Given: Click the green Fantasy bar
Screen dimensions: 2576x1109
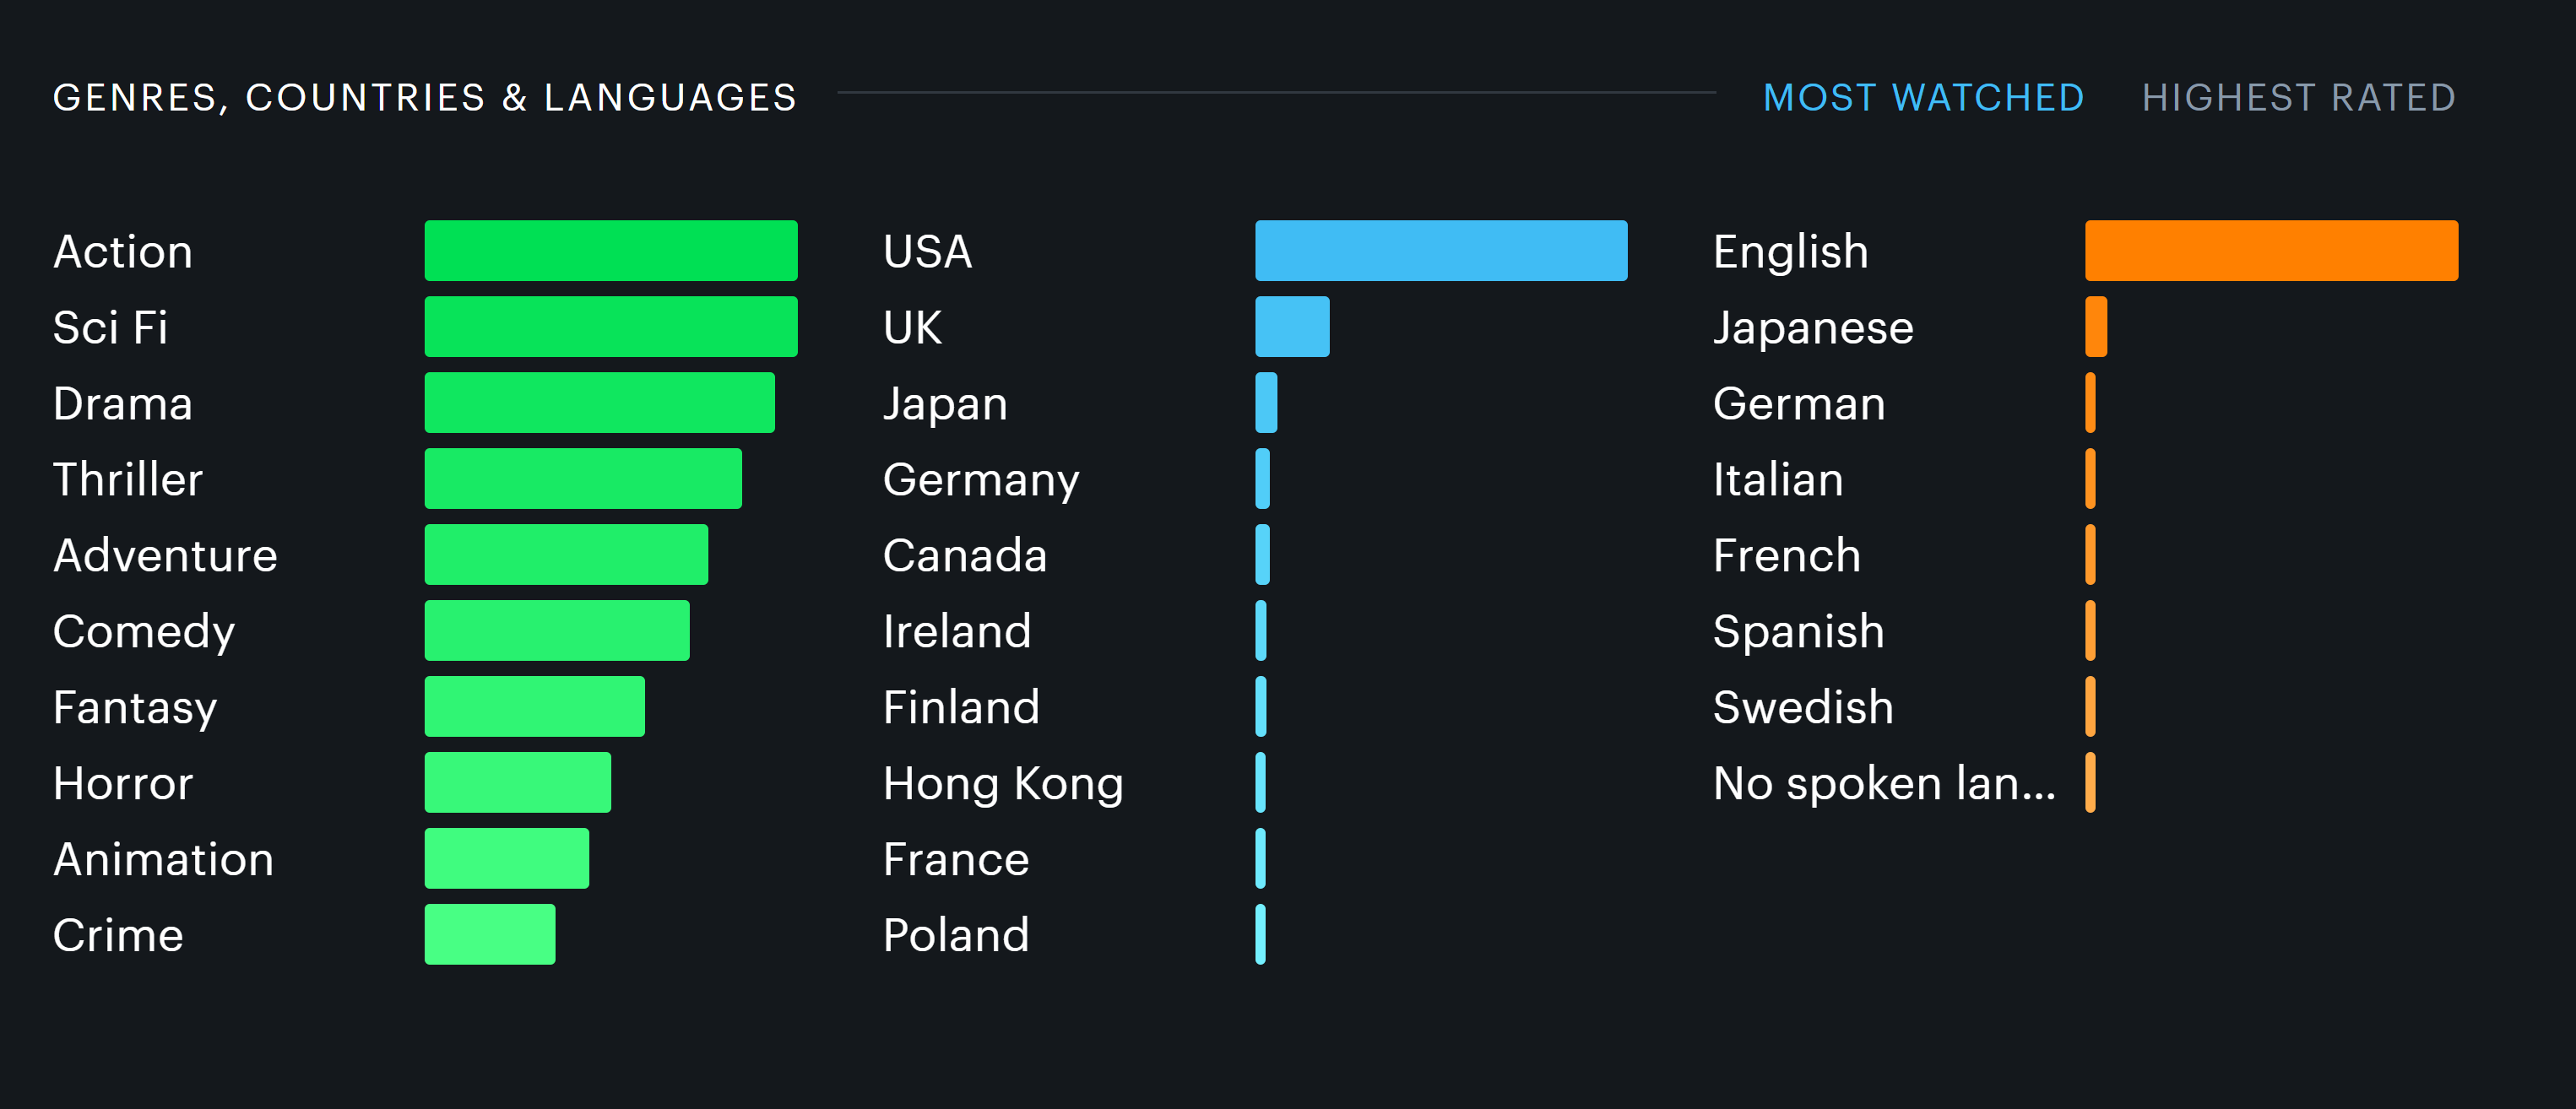Looking at the screenshot, I should (x=534, y=707).
